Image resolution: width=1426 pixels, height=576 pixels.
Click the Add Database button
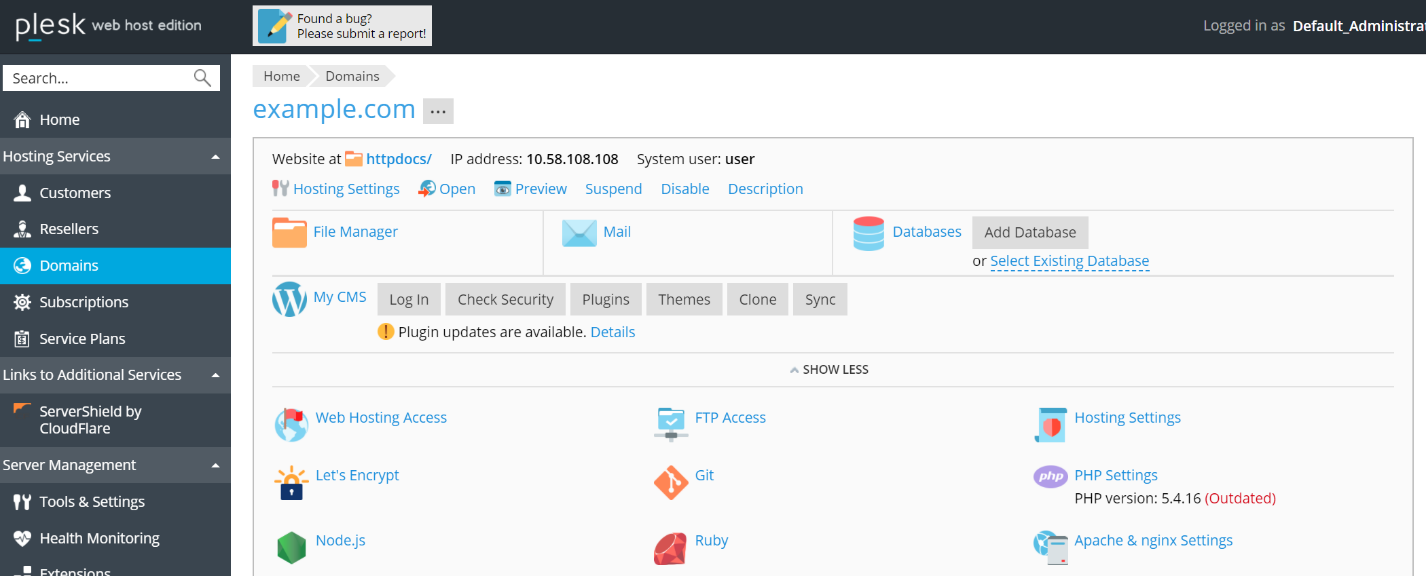(x=1029, y=232)
